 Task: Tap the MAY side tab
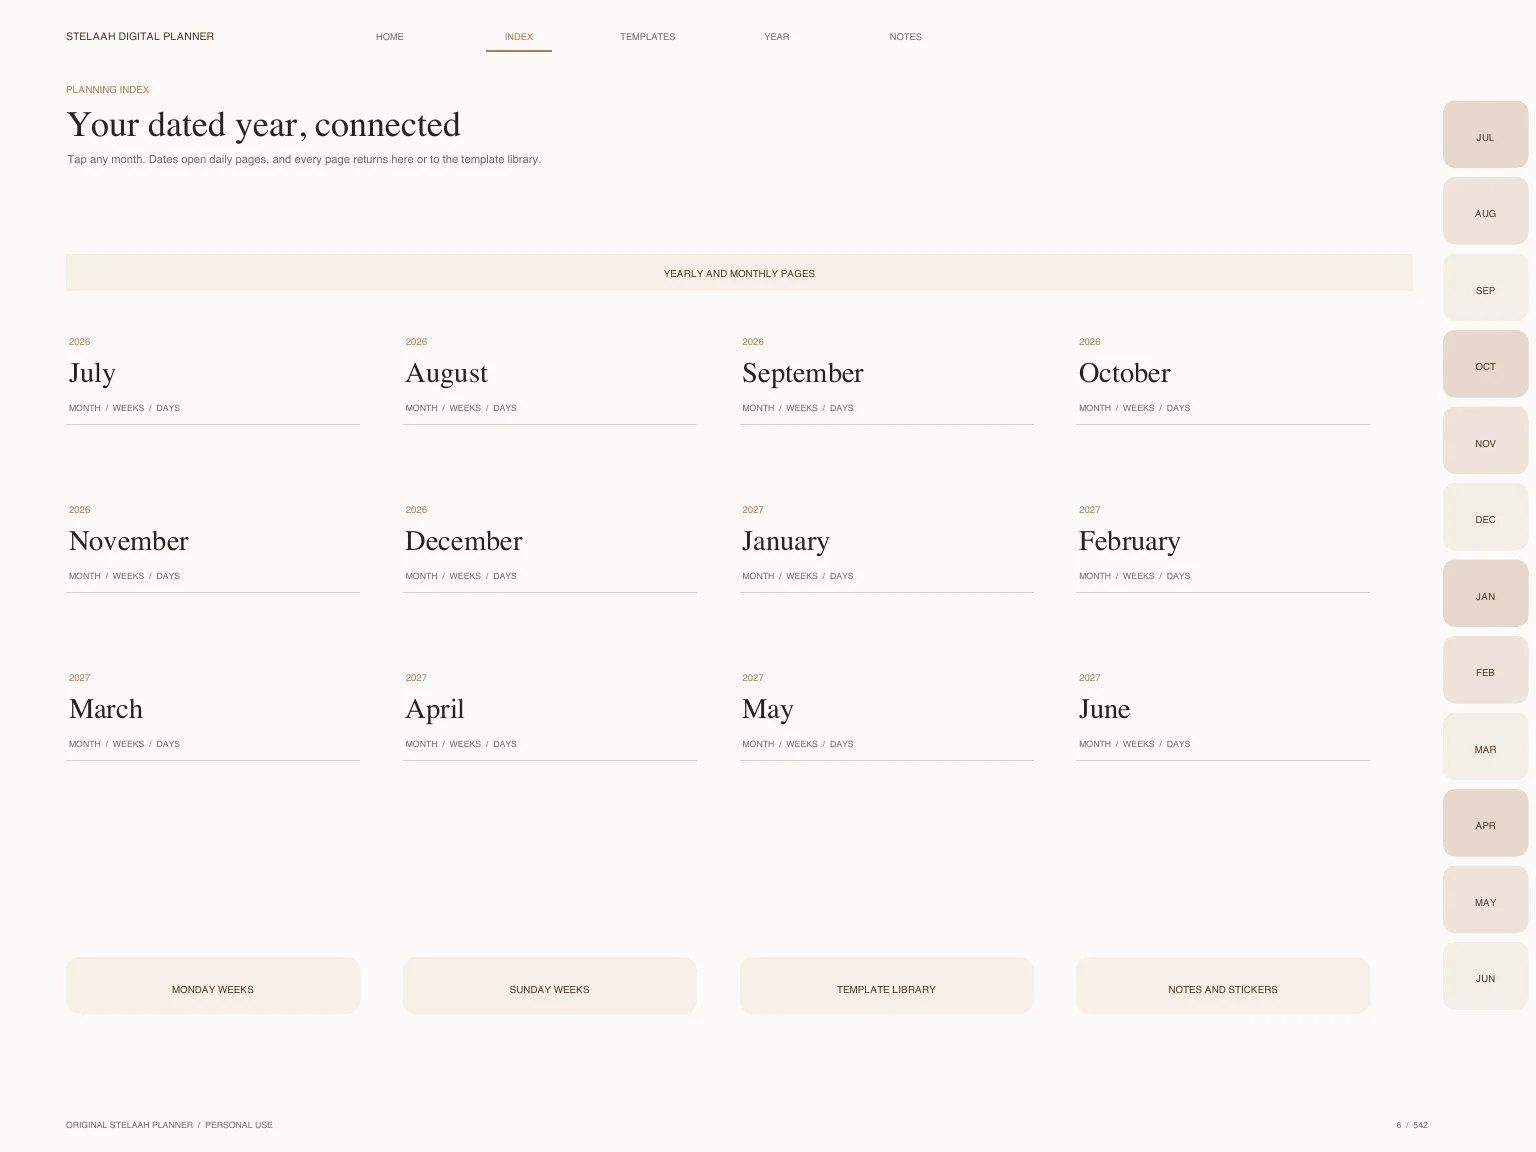1485,899
